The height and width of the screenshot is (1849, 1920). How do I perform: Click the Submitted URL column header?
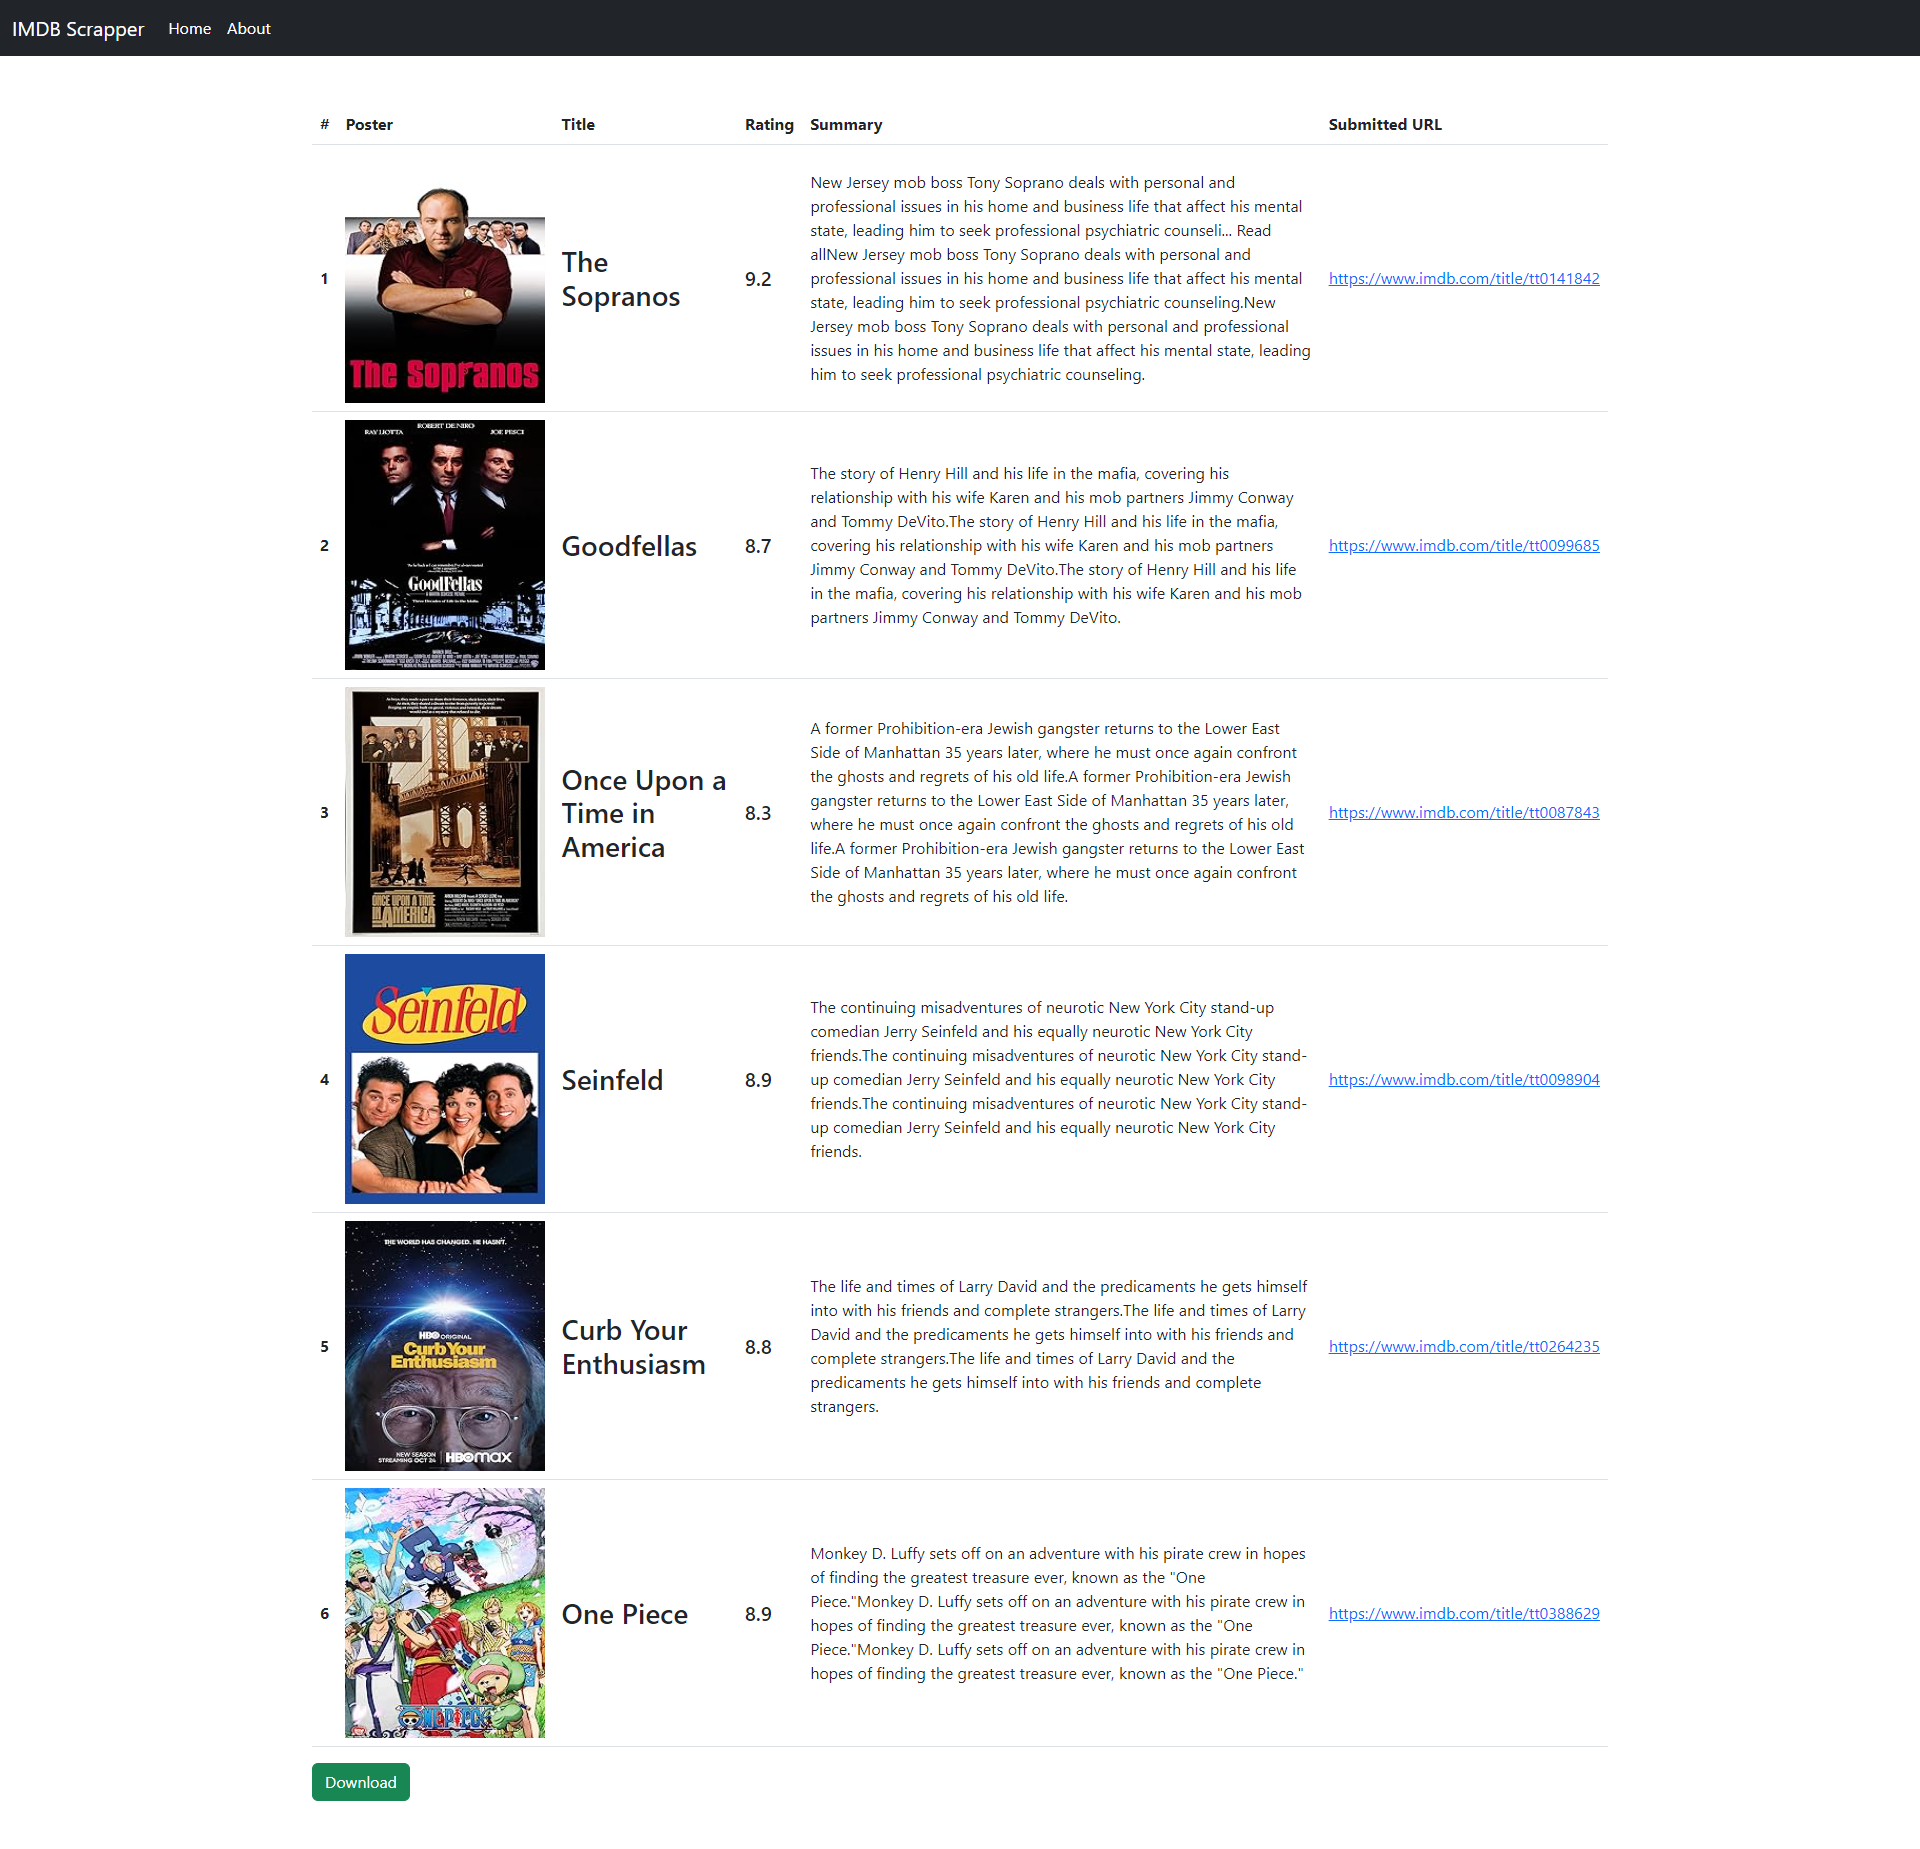click(1384, 125)
